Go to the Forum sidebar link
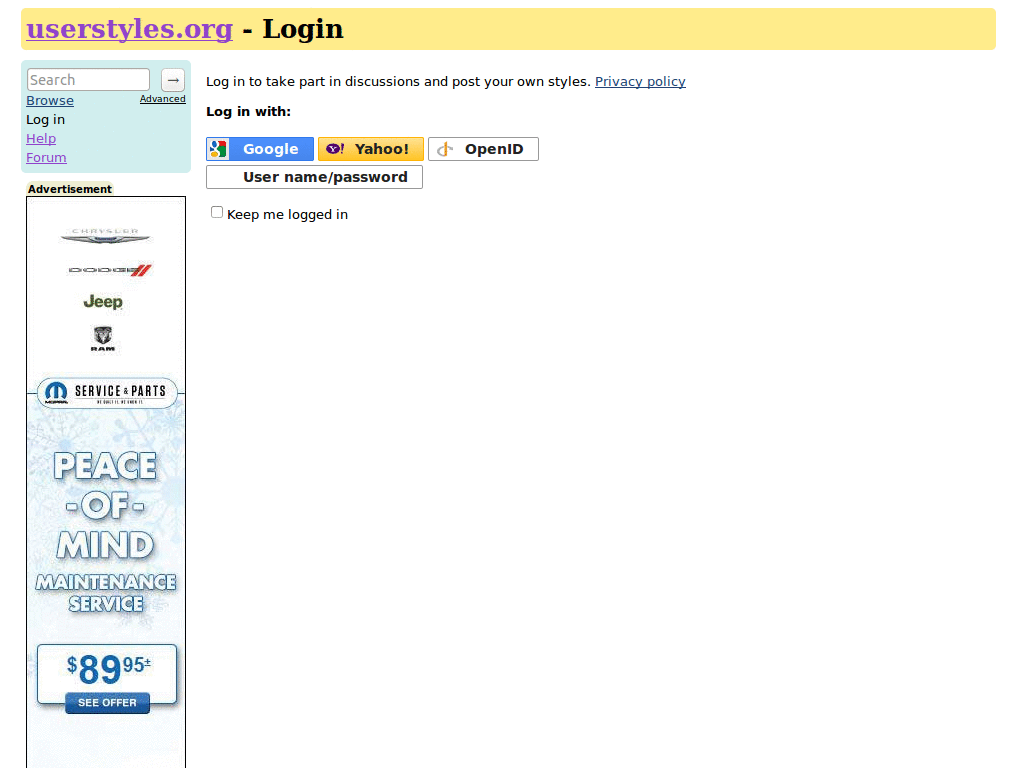1024x768 pixels. coord(46,157)
